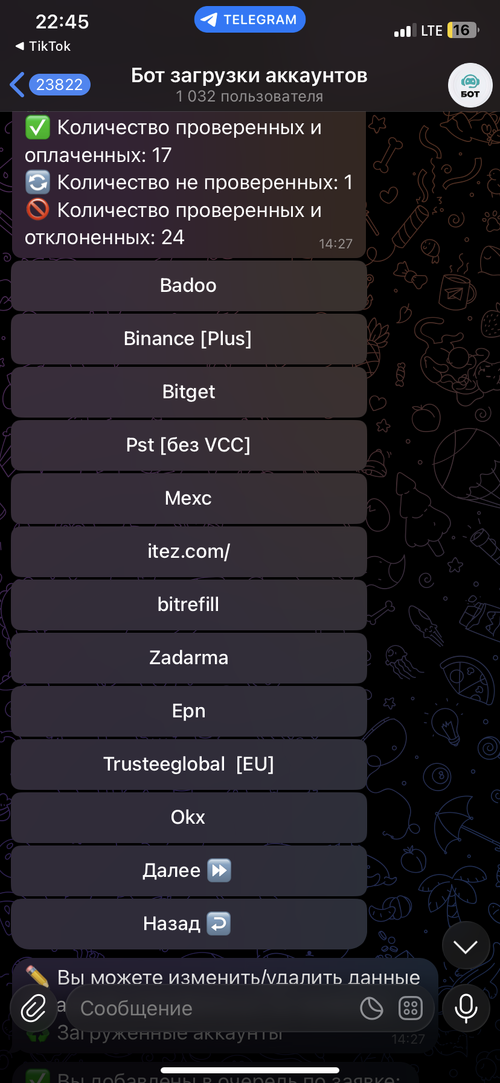This screenshot has height=1083, width=500.
Task: Select the Badoo option
Action: 189,285
